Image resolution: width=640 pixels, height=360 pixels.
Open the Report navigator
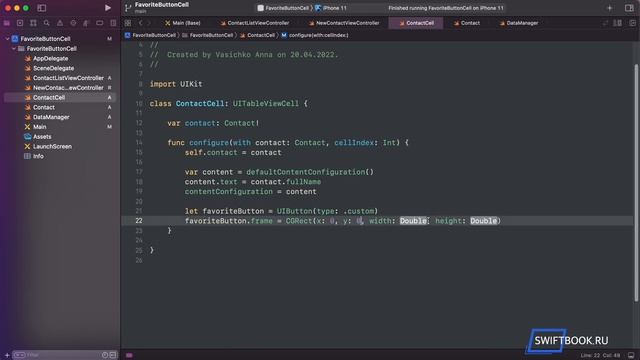tap(113, 23)
